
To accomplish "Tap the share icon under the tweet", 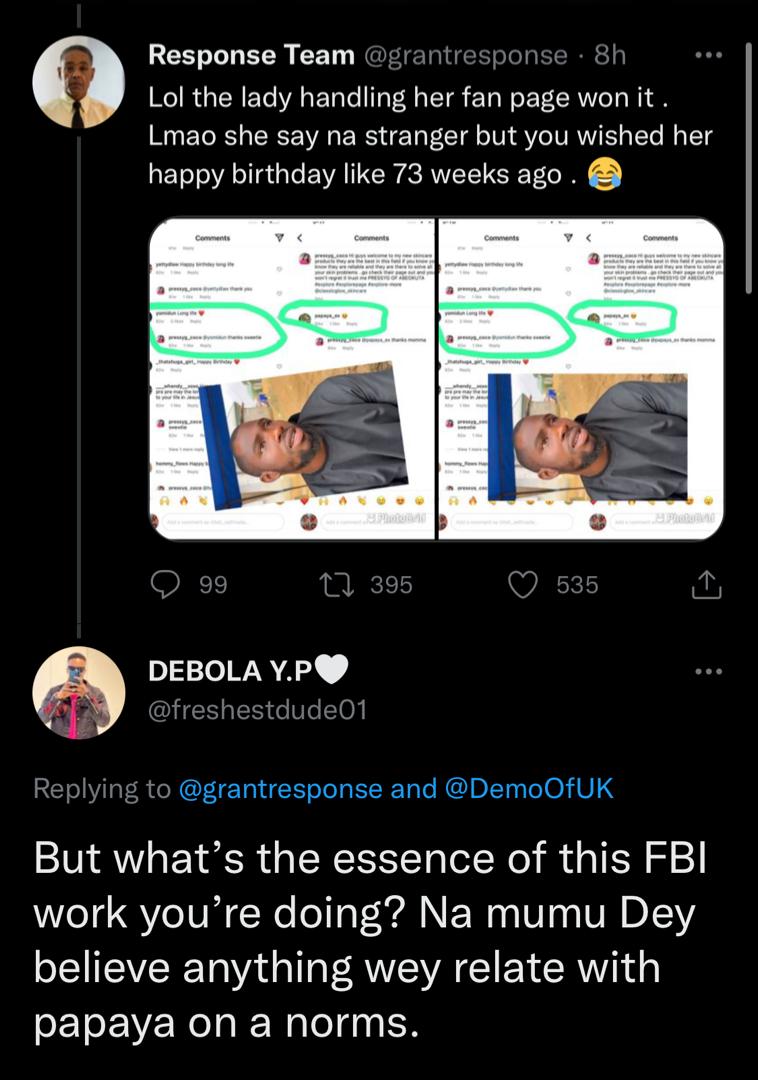I will click(x=707, y=585).
